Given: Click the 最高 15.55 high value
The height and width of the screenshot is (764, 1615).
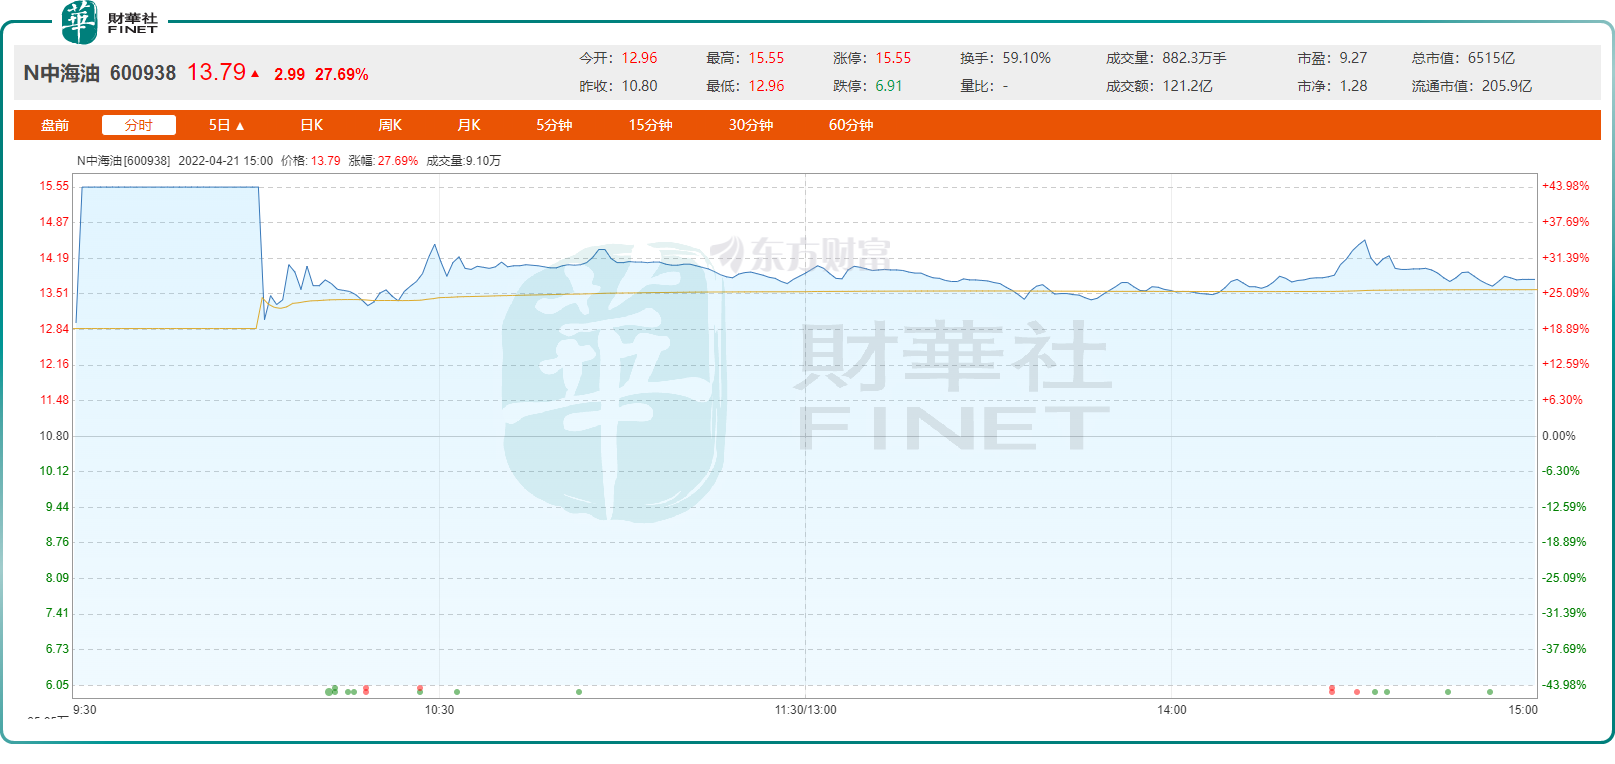Looking at the screenshot, I should pyautogui.click(x=745, y=58).
